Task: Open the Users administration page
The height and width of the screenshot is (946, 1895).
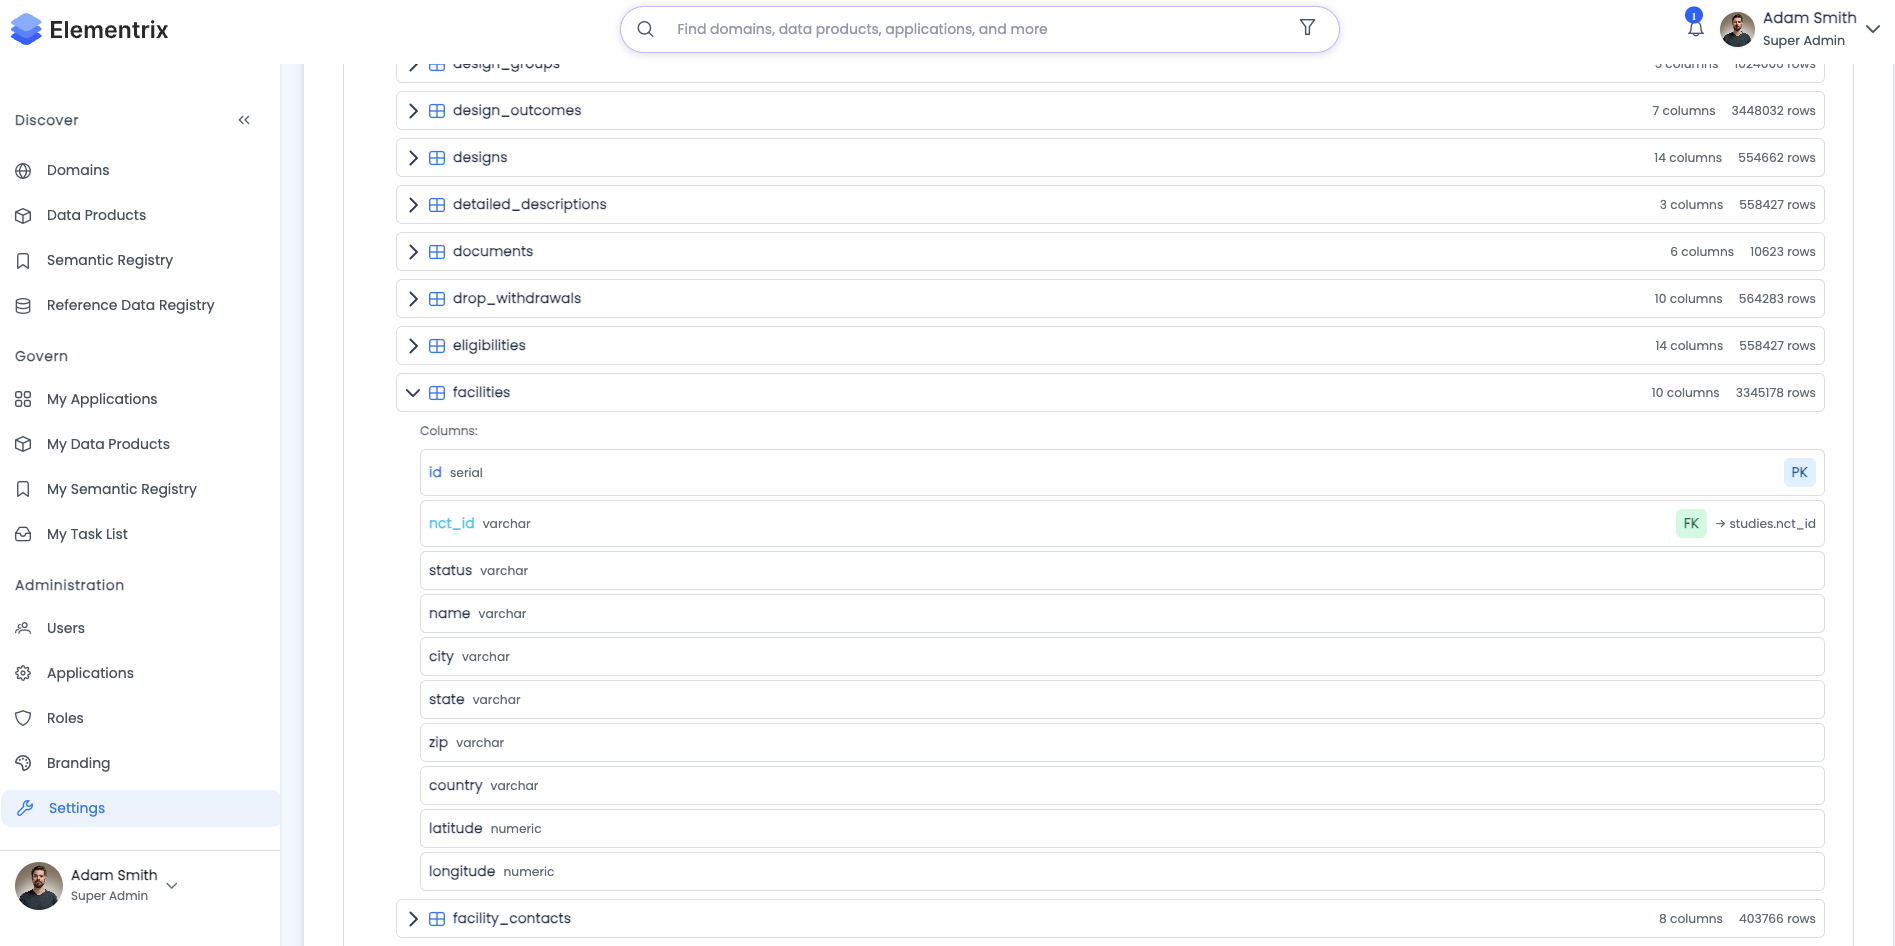Action: point(65,628)
